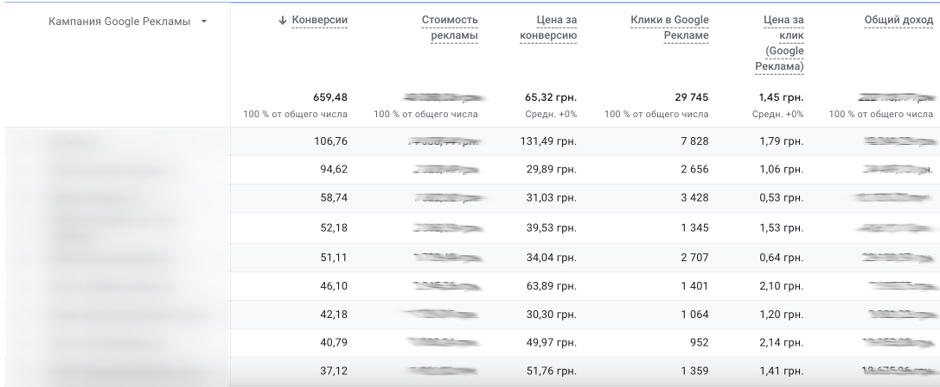This screenshot has height=387, width=940.
Task: Select the total conversions value 659,48
Action: point(330,97)
